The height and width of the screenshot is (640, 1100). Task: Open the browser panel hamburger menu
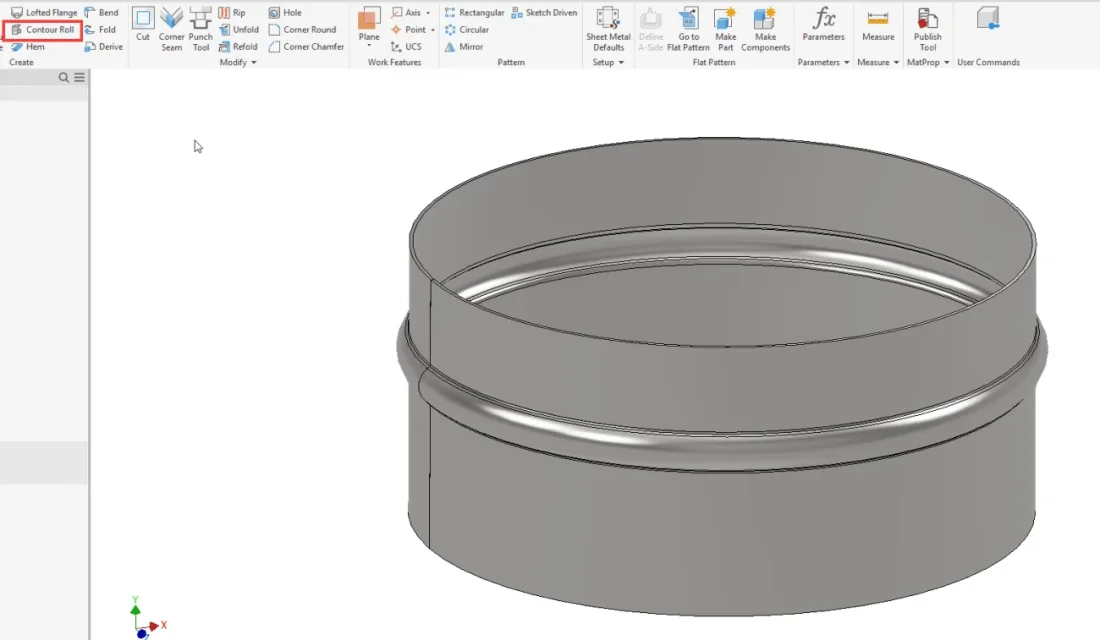point(79,77)
